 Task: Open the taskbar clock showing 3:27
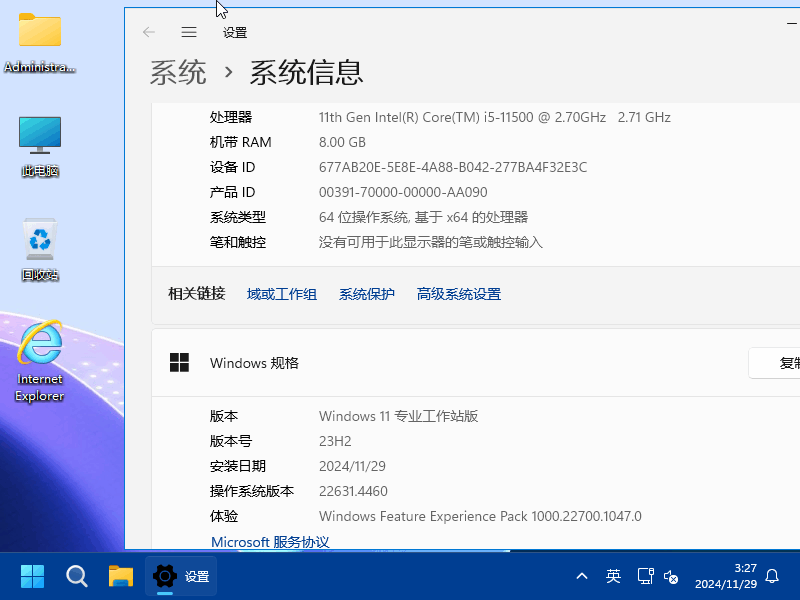[x=726, y=576]
